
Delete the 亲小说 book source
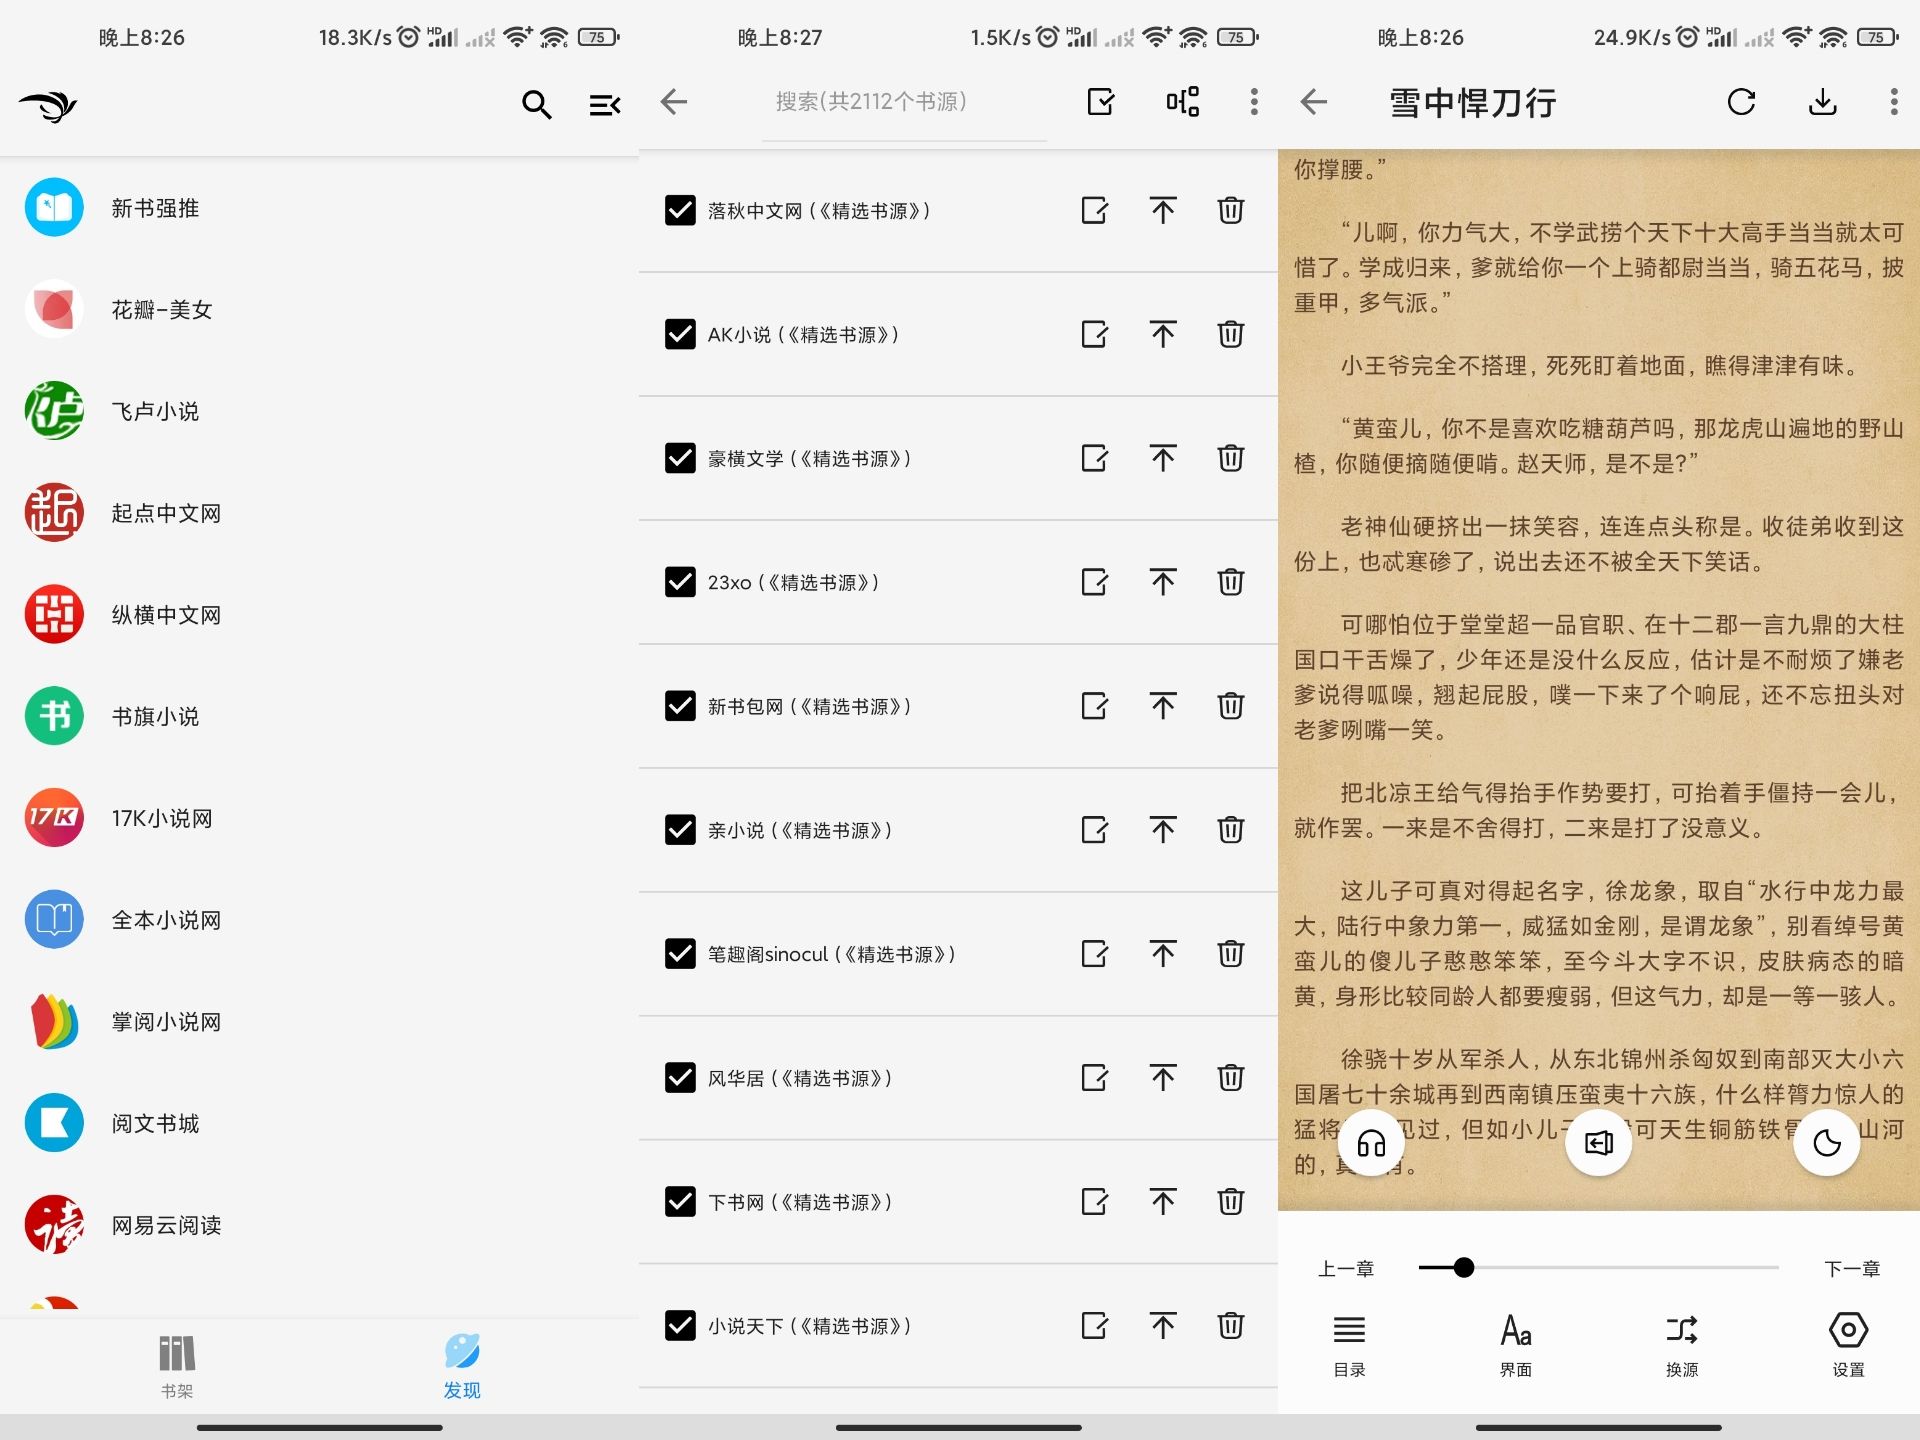(x=1231, y=830)
